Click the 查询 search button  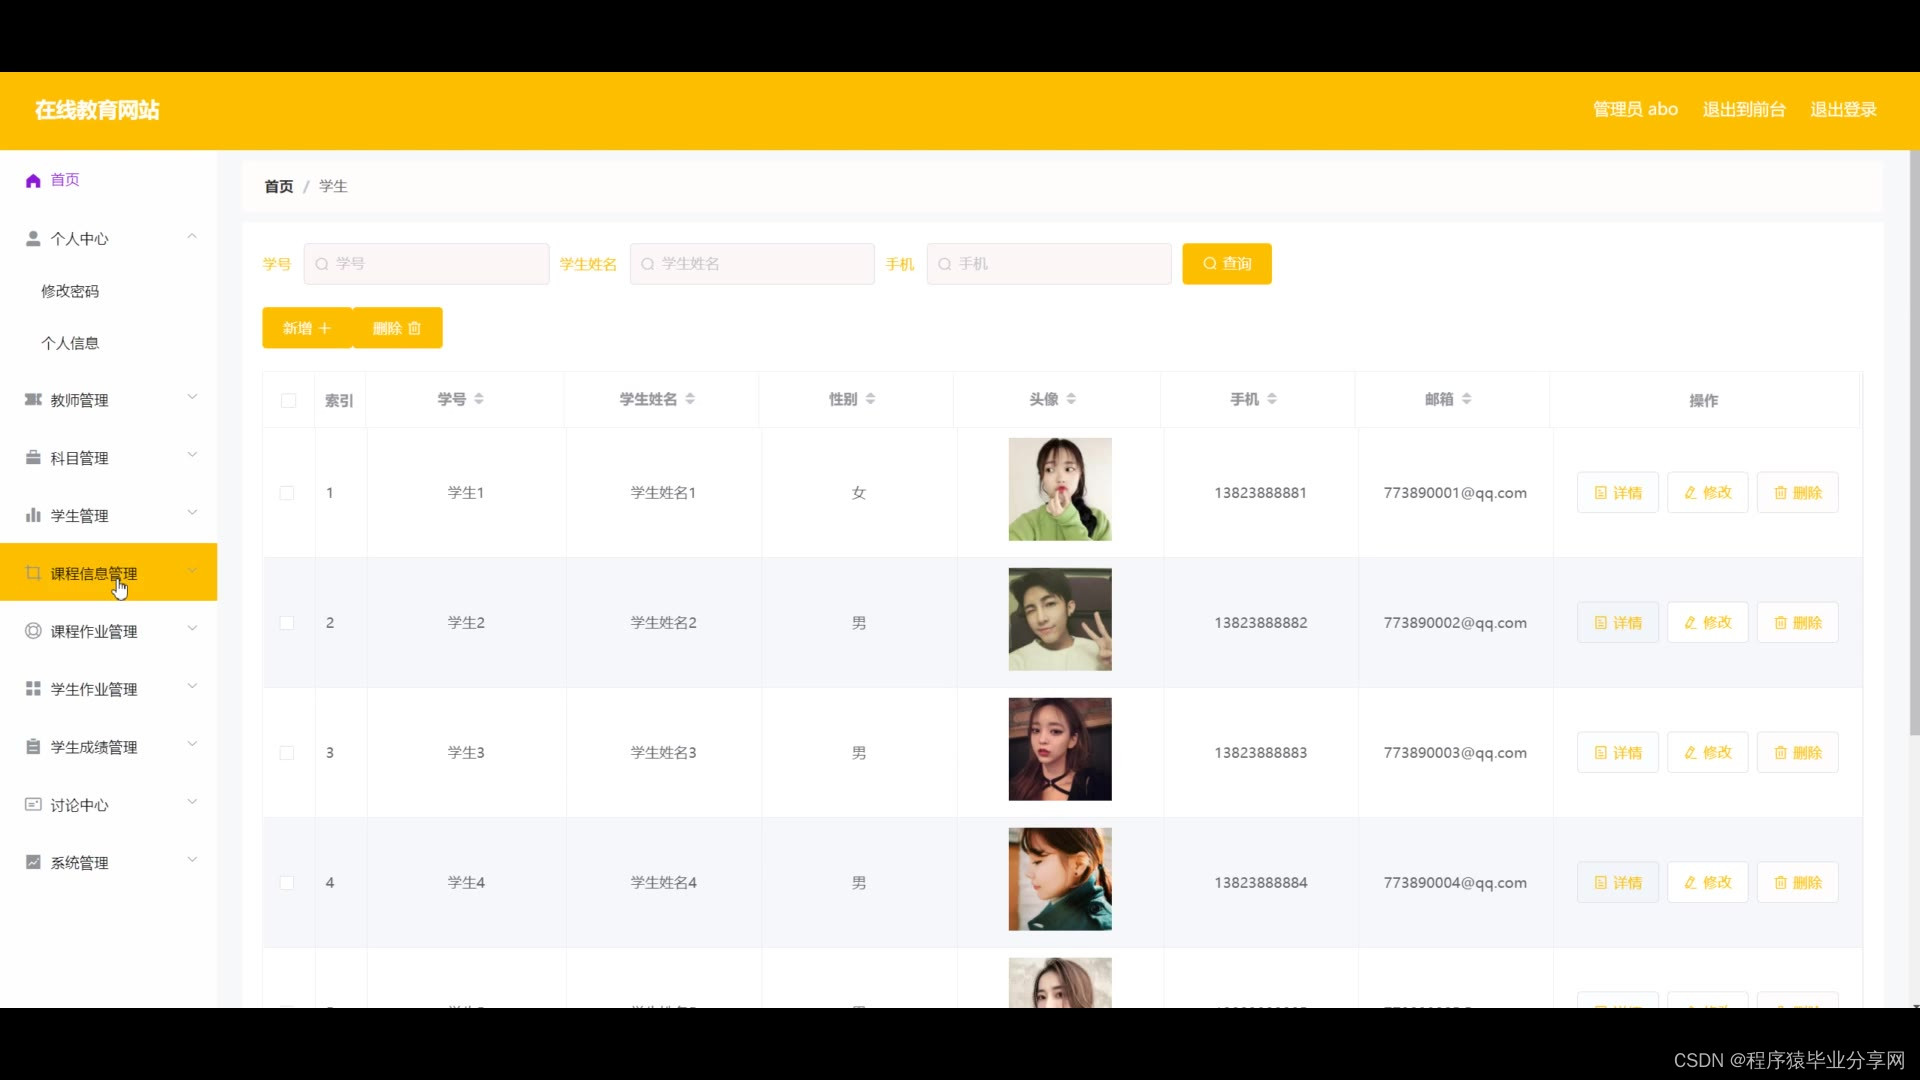(1226, 264)
